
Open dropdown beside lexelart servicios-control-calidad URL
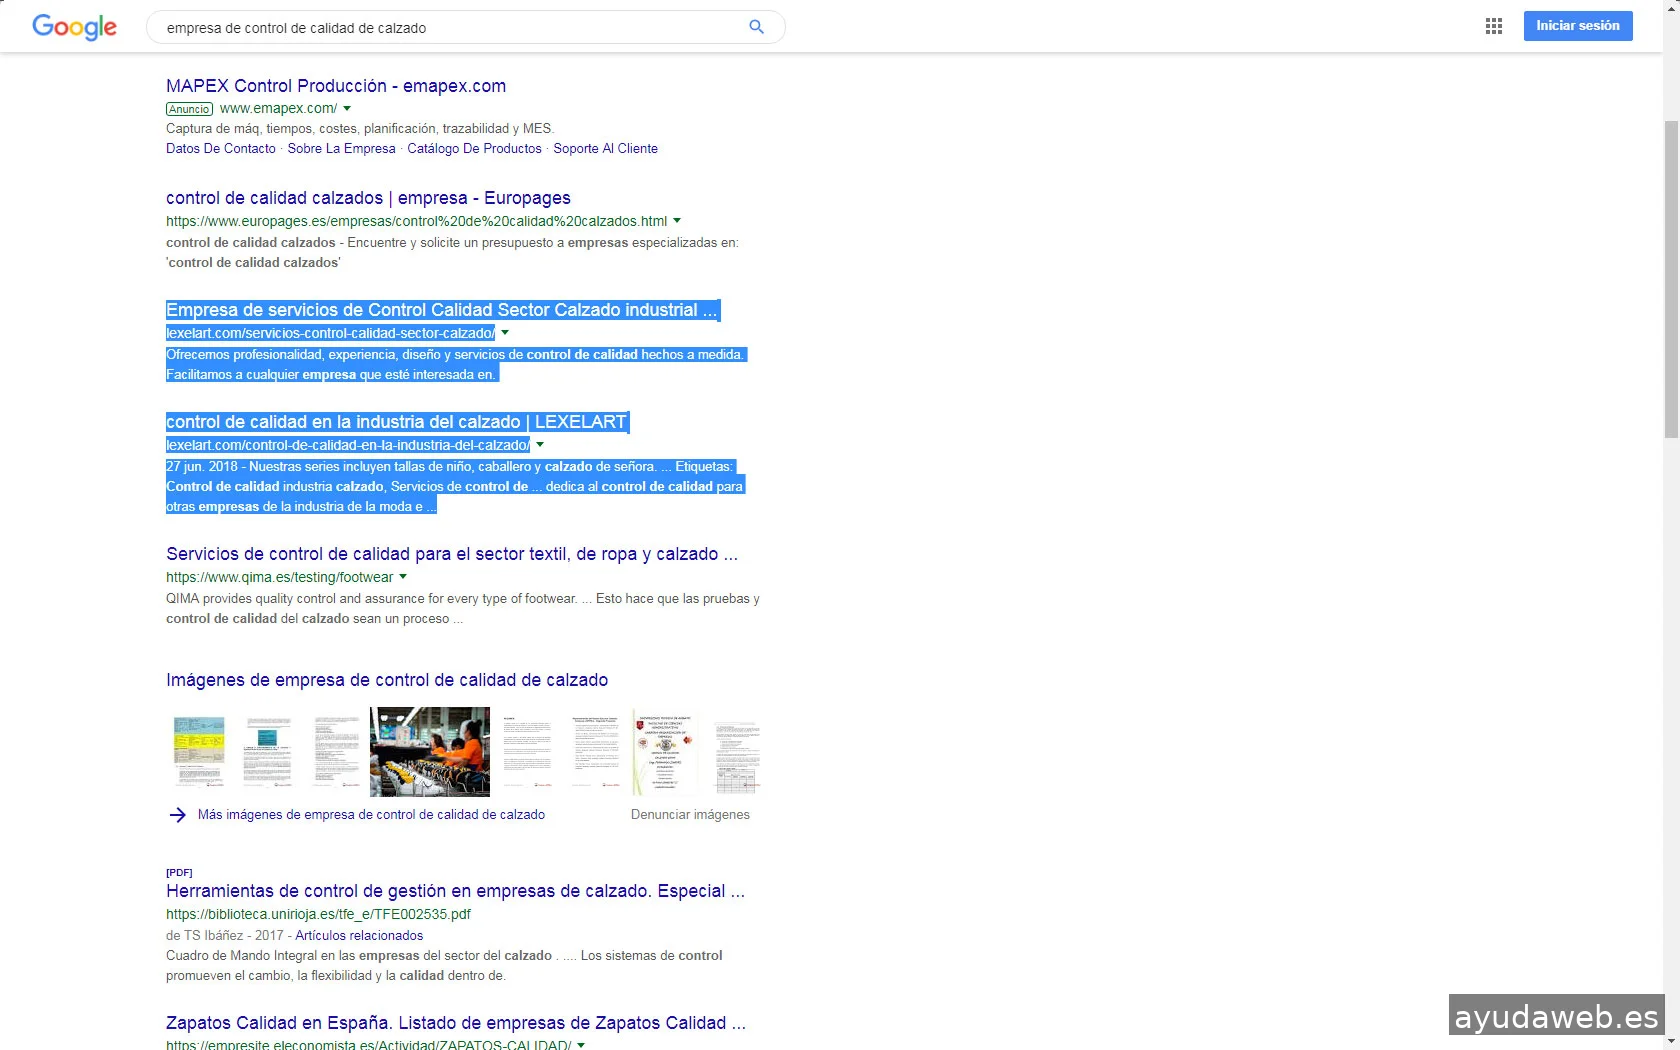click(505, 333)
